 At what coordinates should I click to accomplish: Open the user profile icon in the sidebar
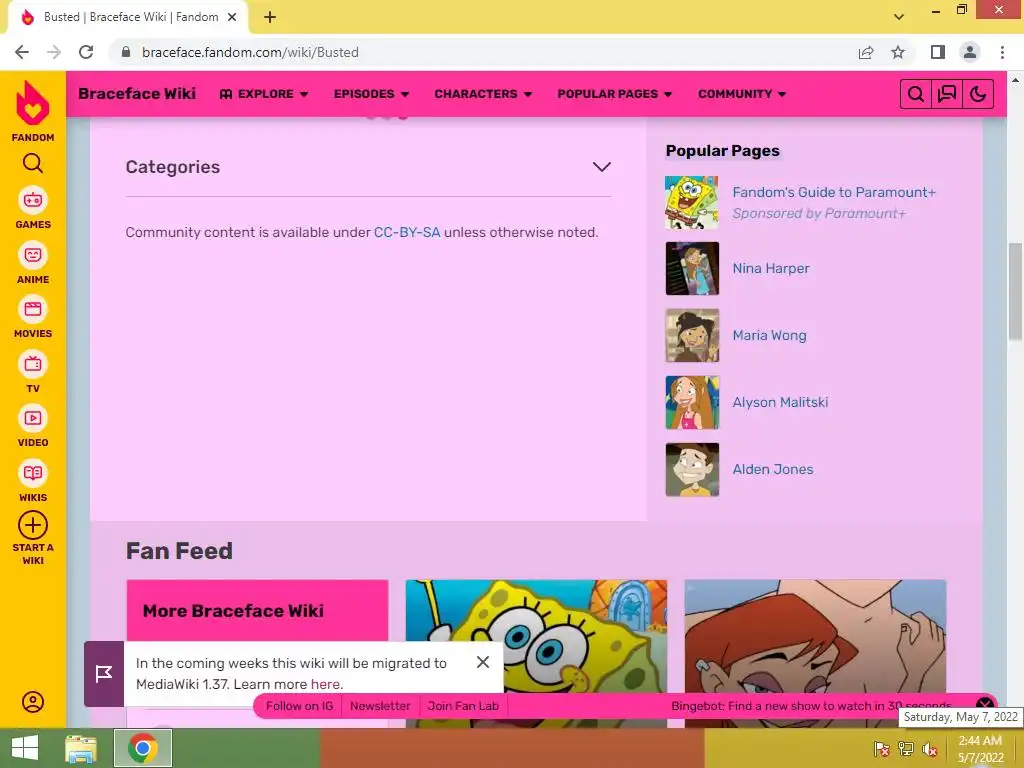click(x=33, y=702)
